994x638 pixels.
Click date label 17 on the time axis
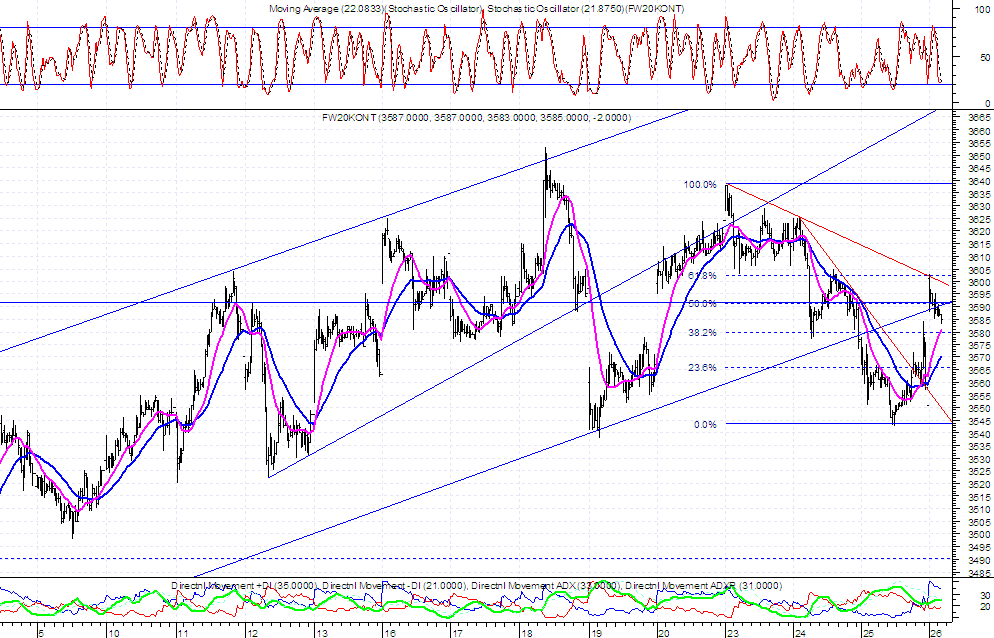pos(458,633)
